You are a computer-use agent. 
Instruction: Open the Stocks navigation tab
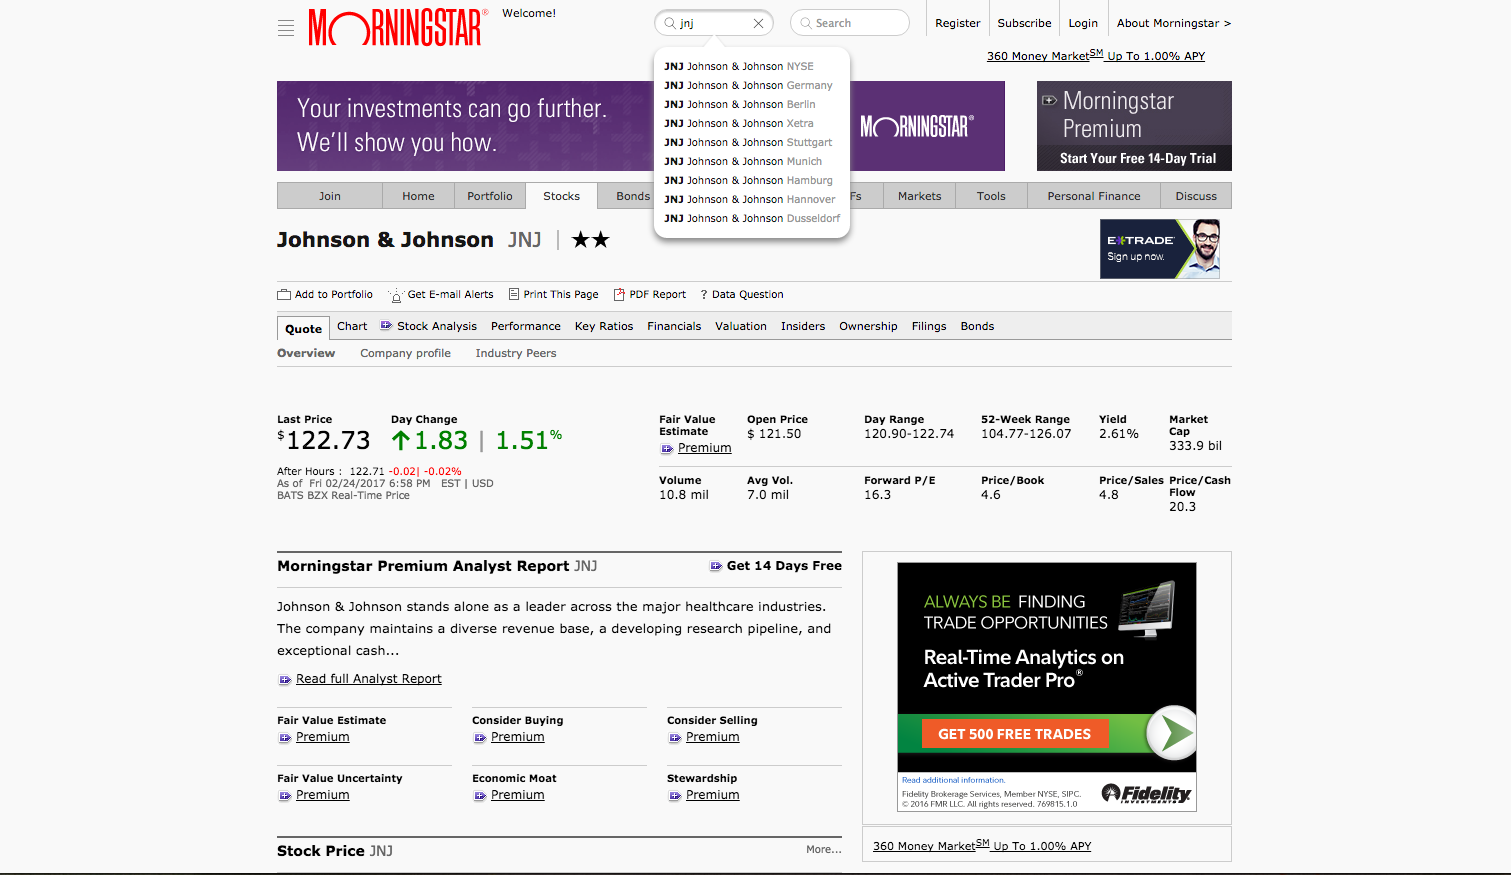(561, 196)
